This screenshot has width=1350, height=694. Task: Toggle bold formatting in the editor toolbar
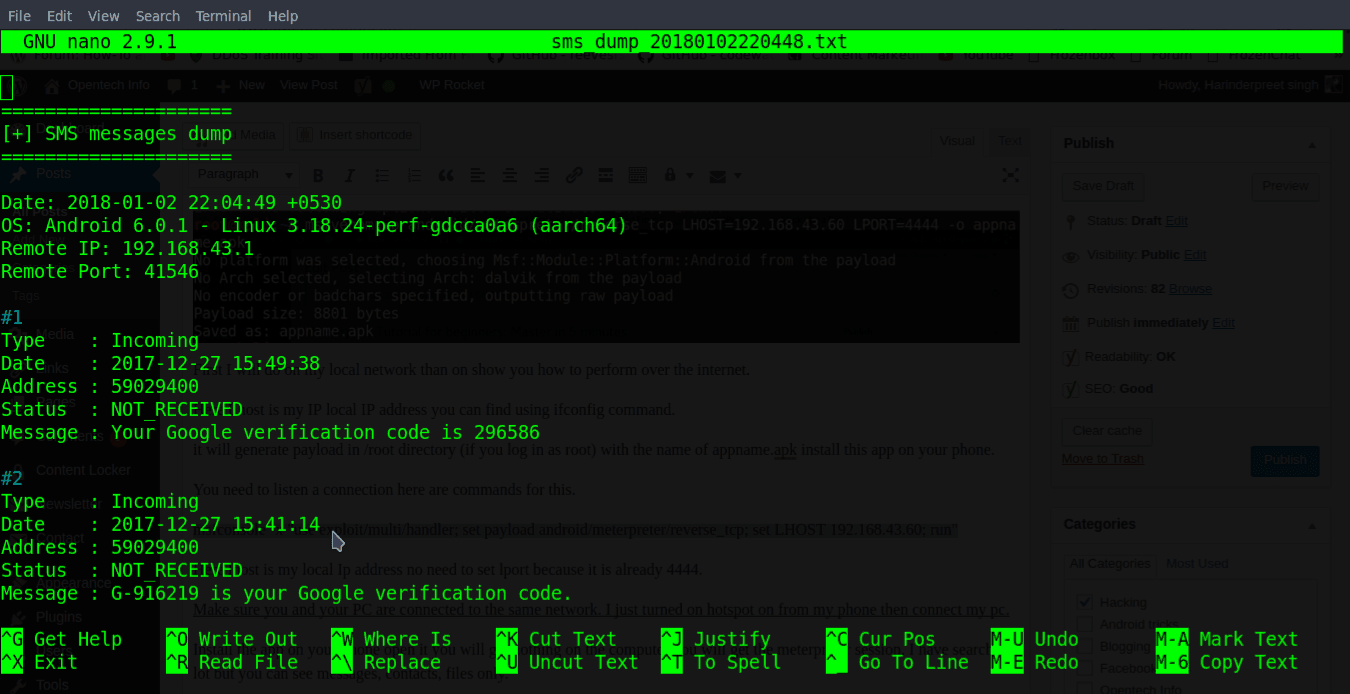click(x=318, y=175)
